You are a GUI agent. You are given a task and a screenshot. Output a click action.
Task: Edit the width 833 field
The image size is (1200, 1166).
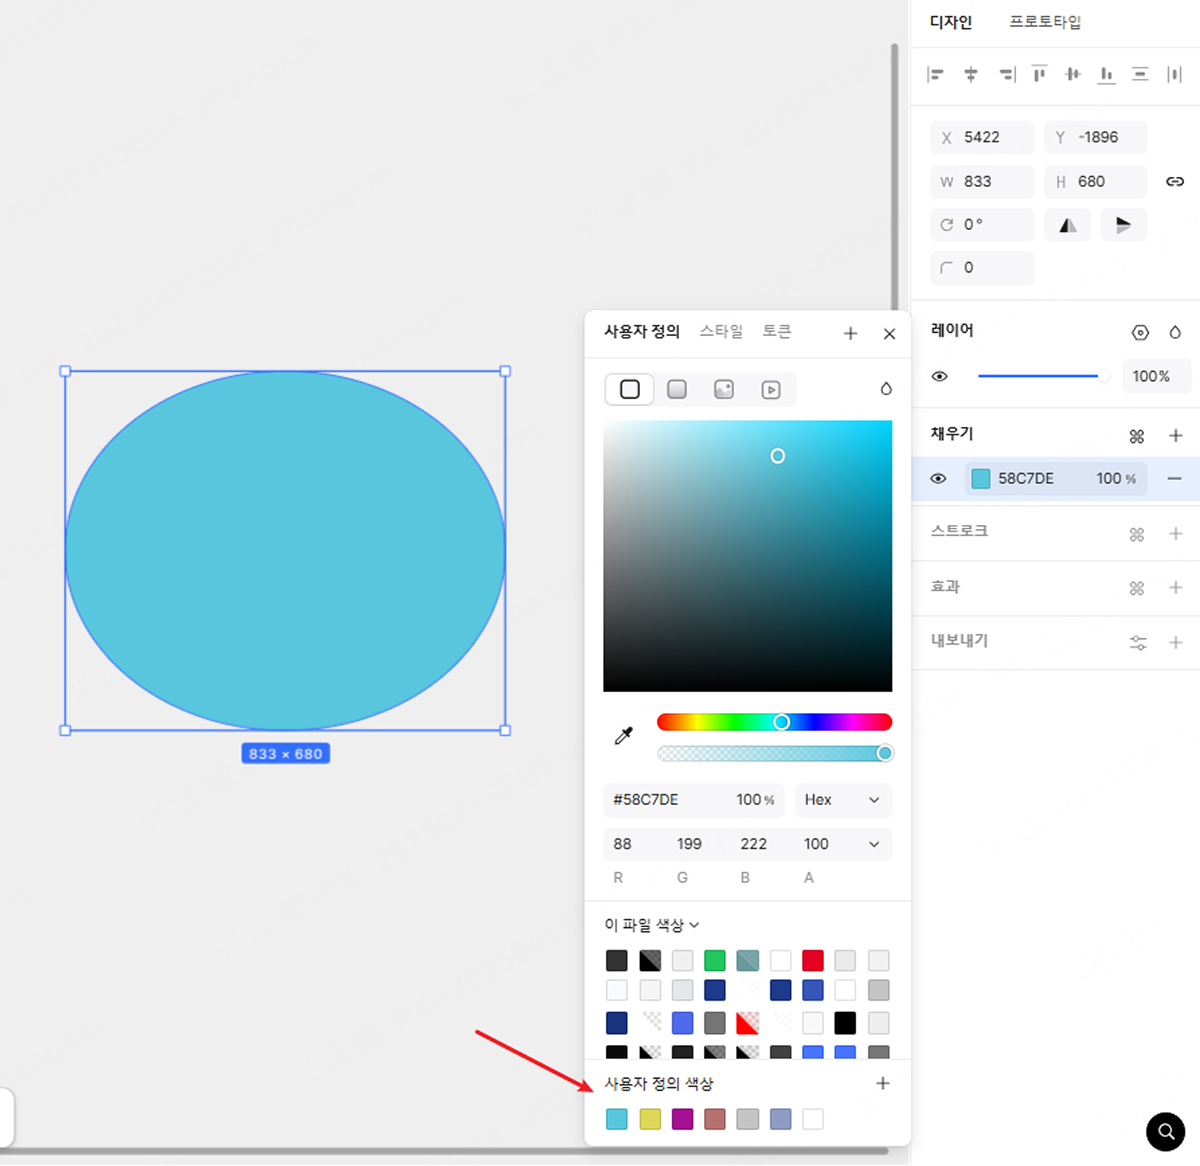click(x=982, y=181)
